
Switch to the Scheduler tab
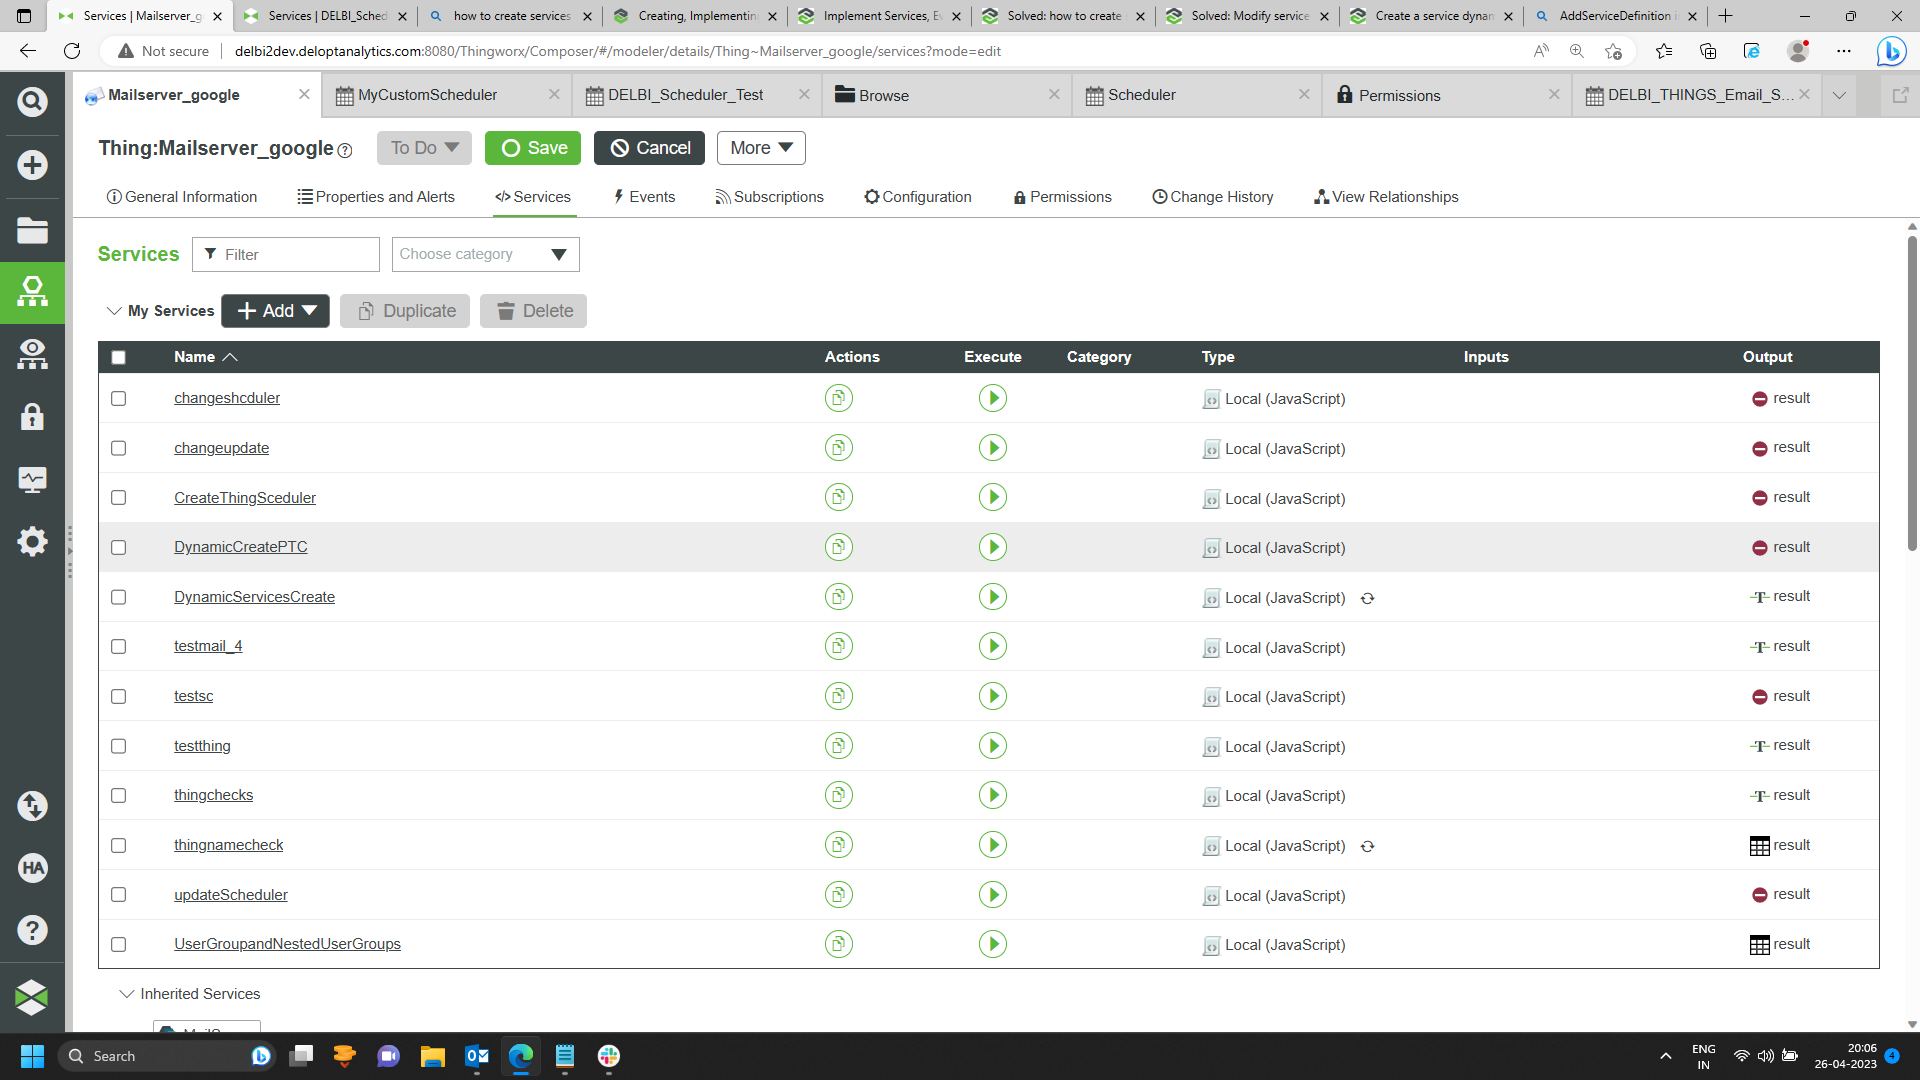[x=1140, y=94]
